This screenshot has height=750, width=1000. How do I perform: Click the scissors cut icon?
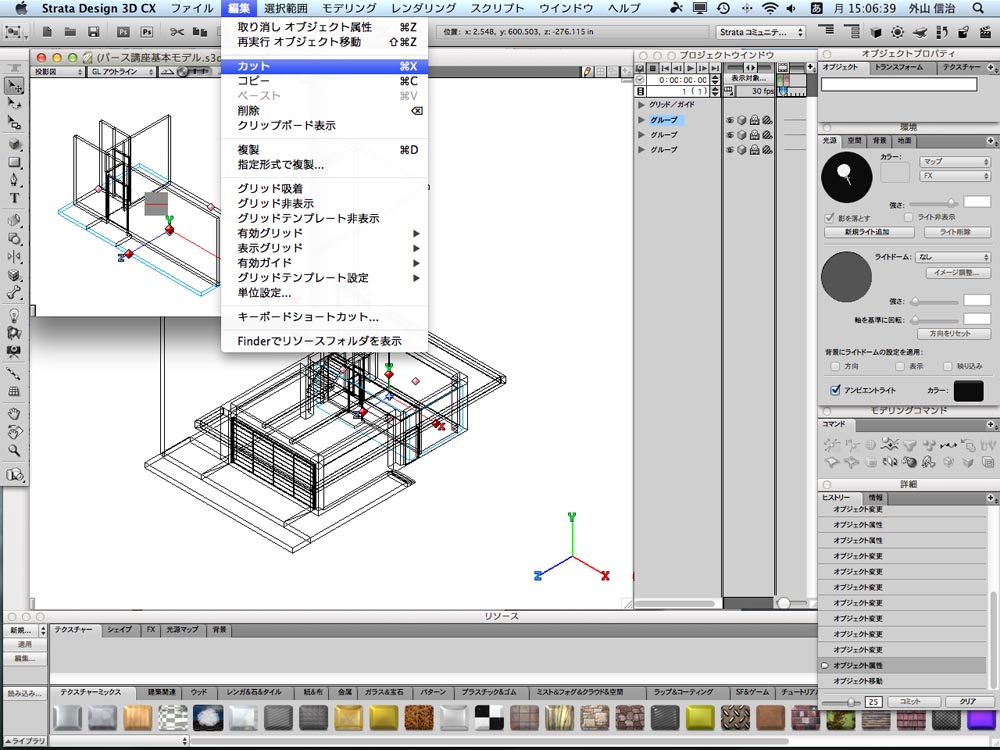coord(177,32)
